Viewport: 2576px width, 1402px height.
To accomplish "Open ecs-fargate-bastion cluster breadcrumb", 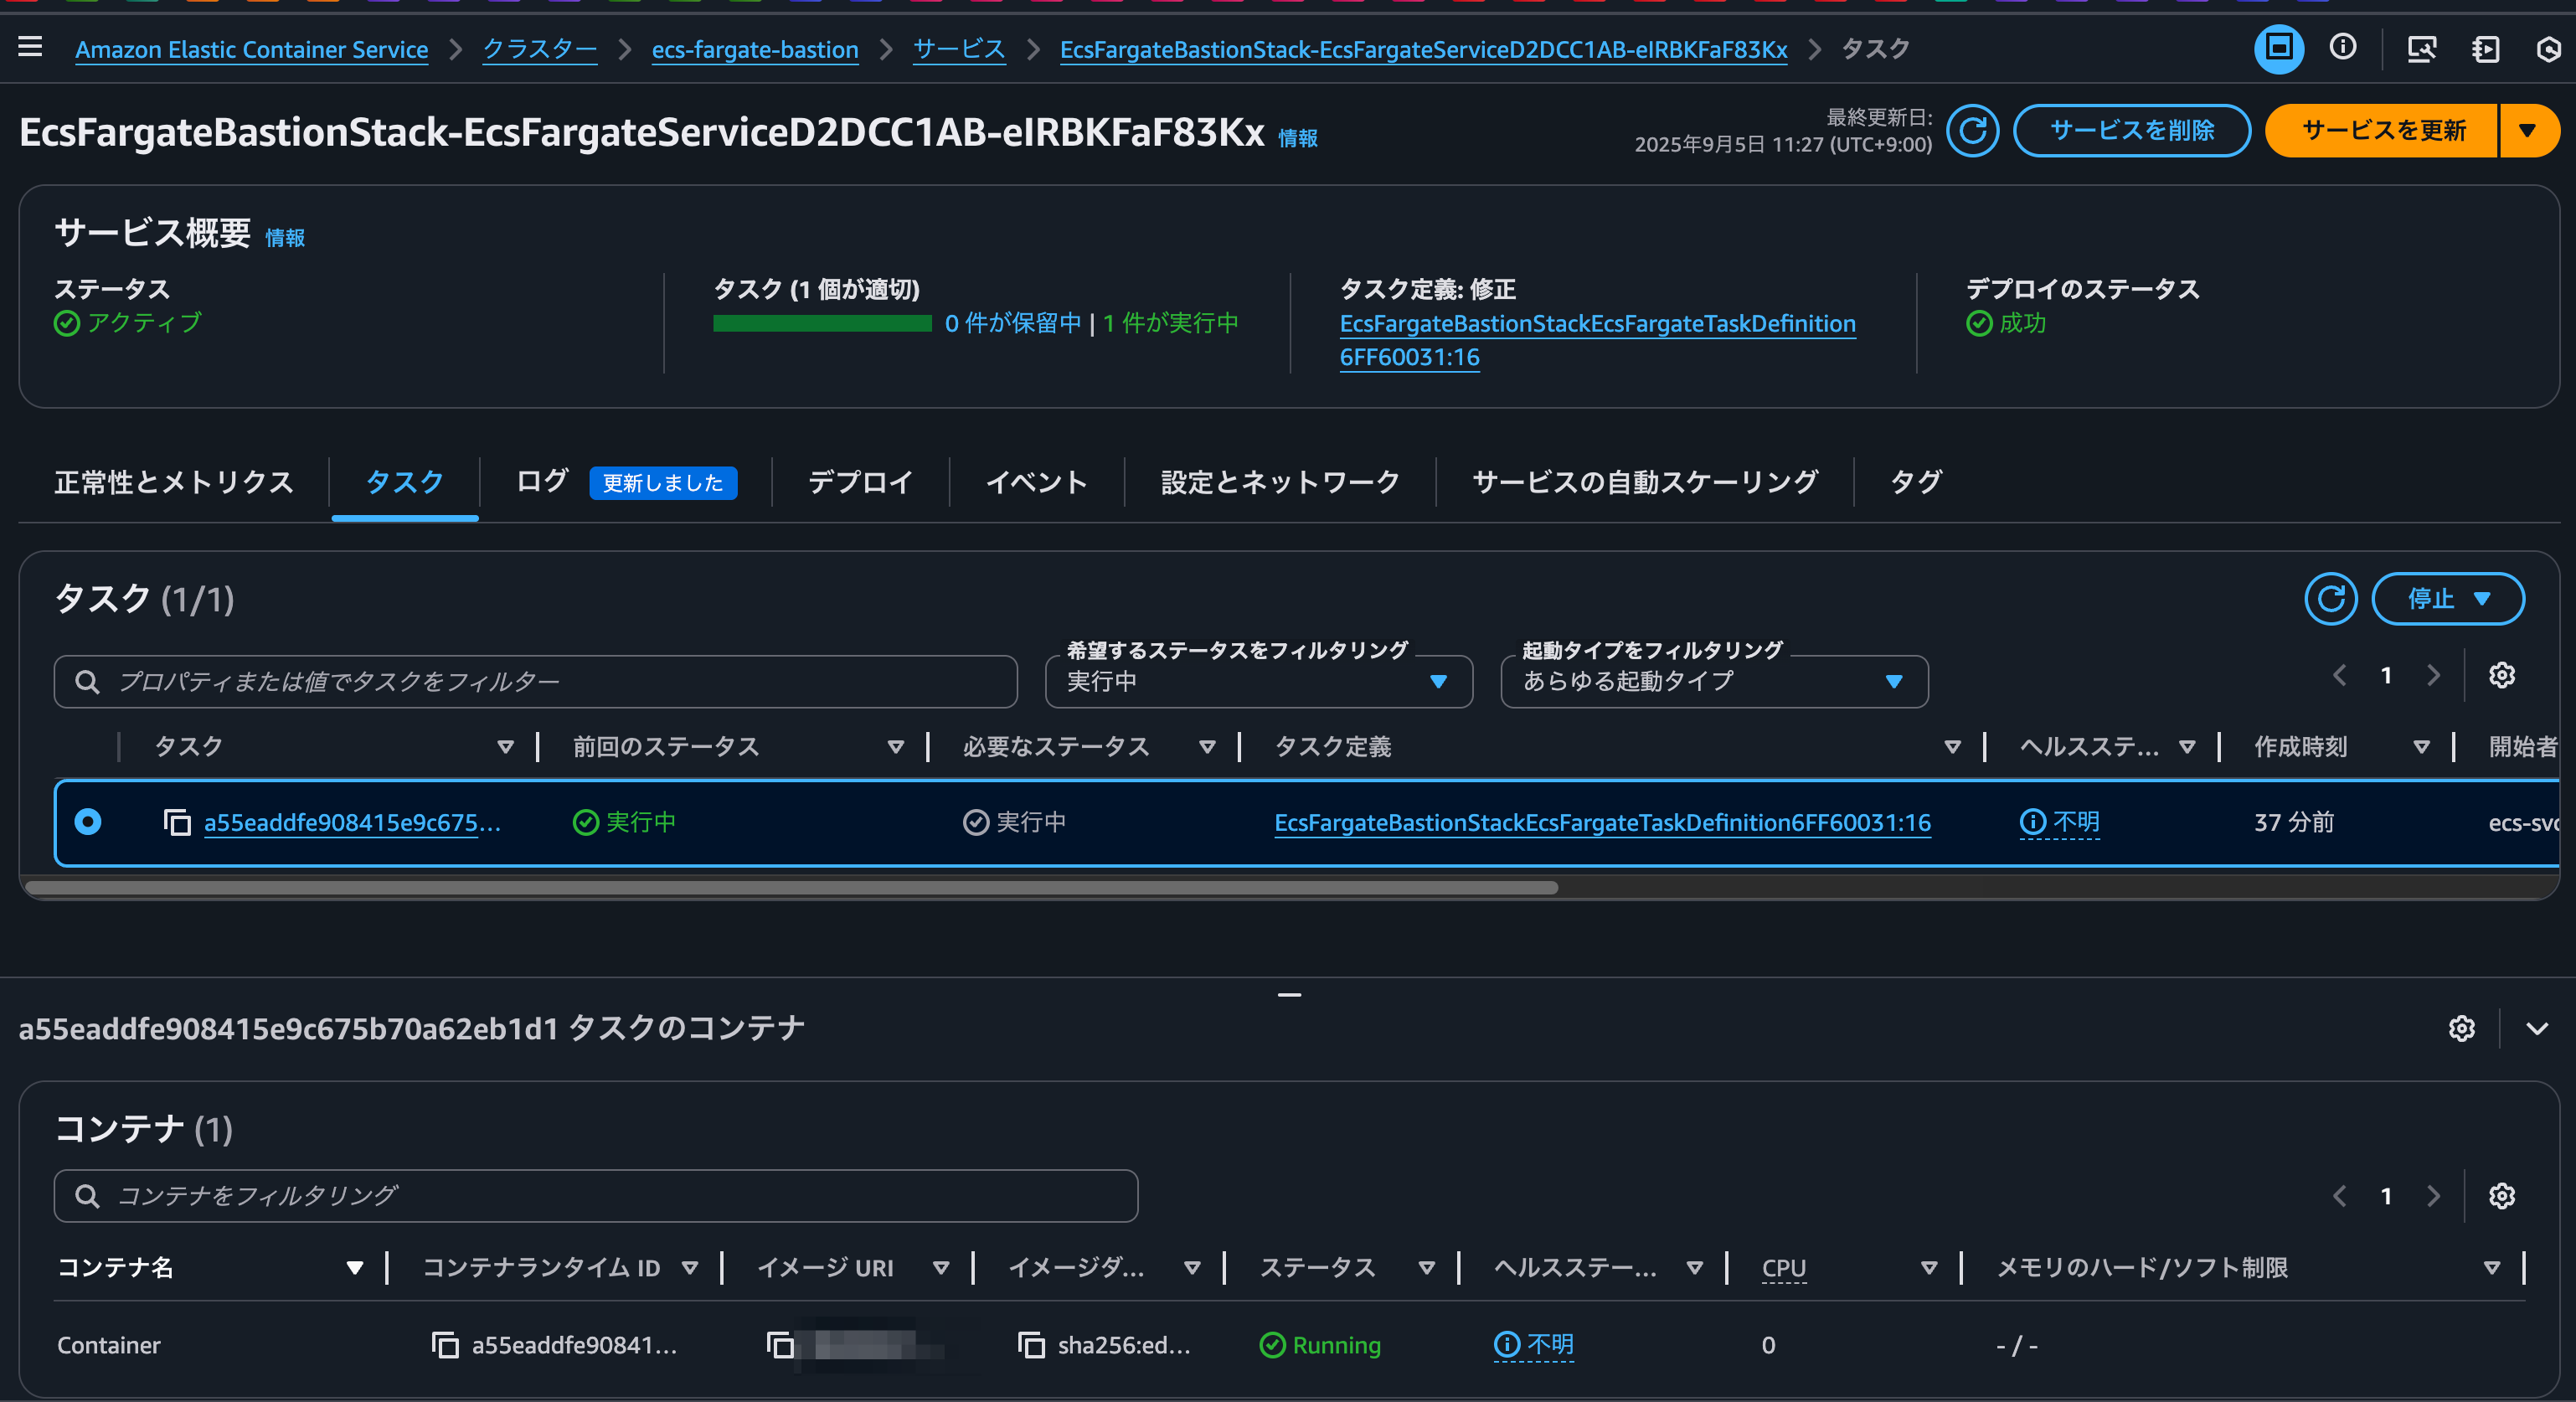I will click(x=755, y=49).
